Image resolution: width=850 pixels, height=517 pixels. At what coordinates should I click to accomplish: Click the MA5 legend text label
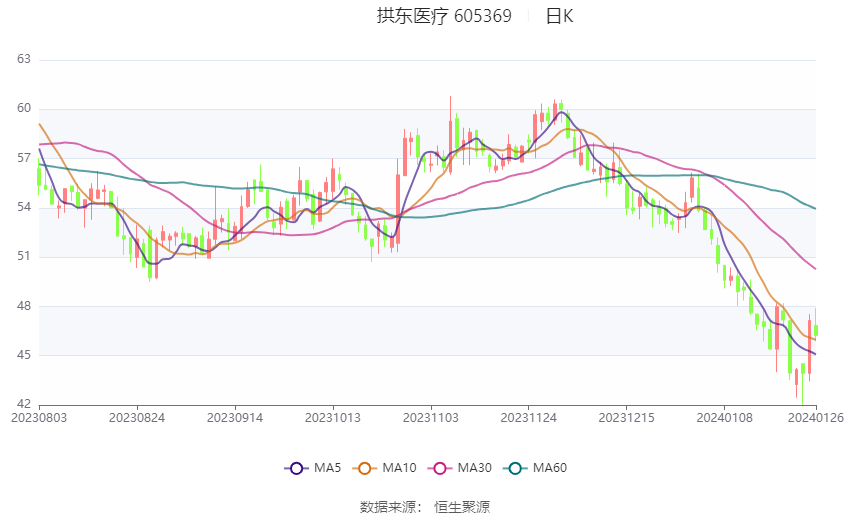327,468
